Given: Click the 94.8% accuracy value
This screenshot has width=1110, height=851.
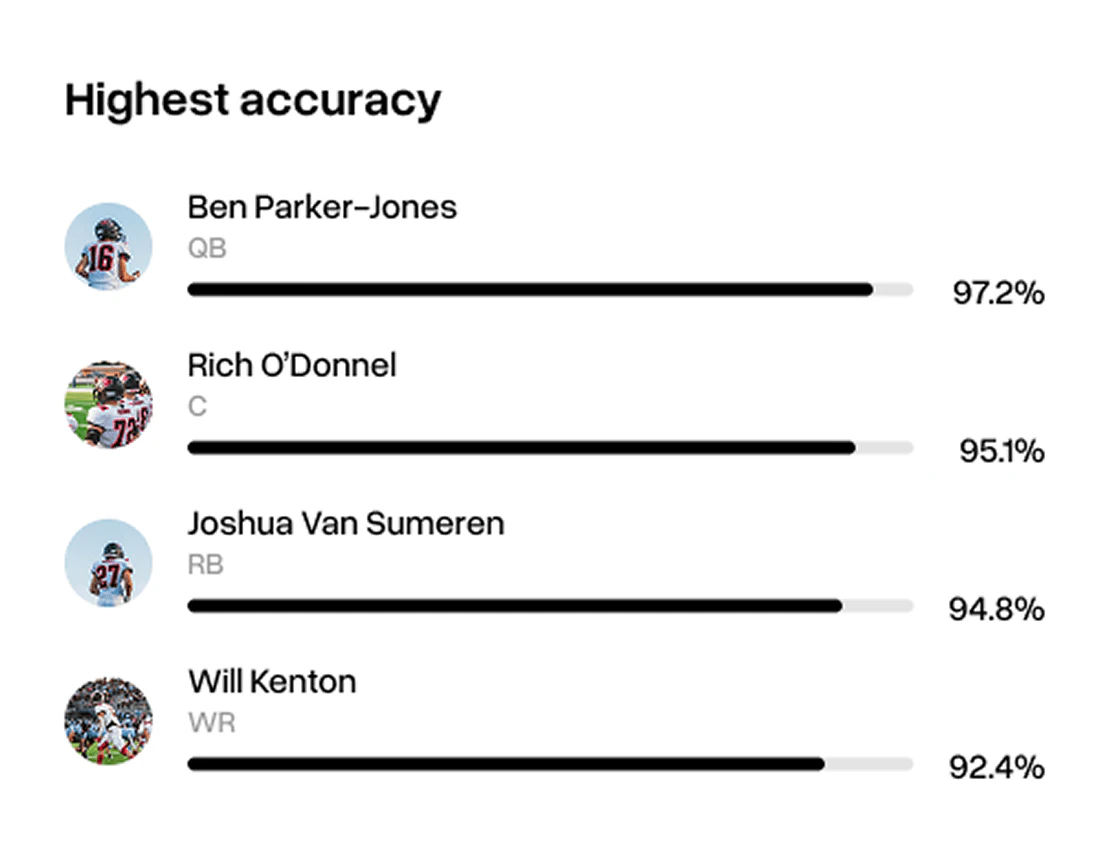Looking at the screenshot, I should pyautogui.click(x=996, y=609).
